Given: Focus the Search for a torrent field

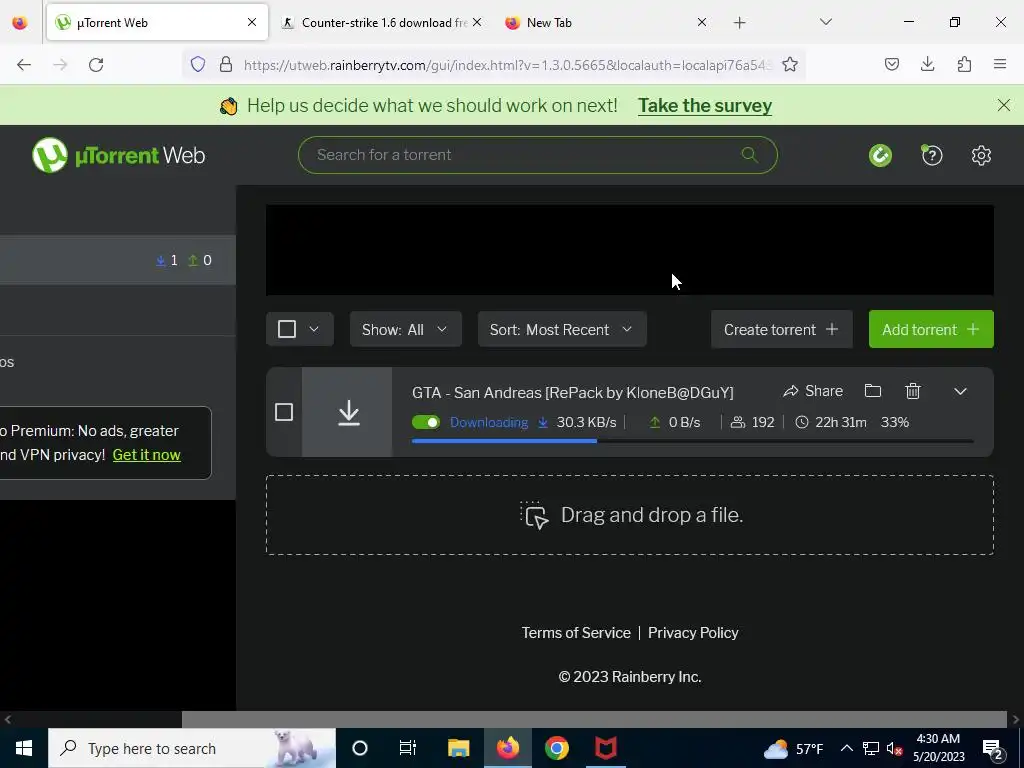Looking at the screenshot, I should click(537, 155).
